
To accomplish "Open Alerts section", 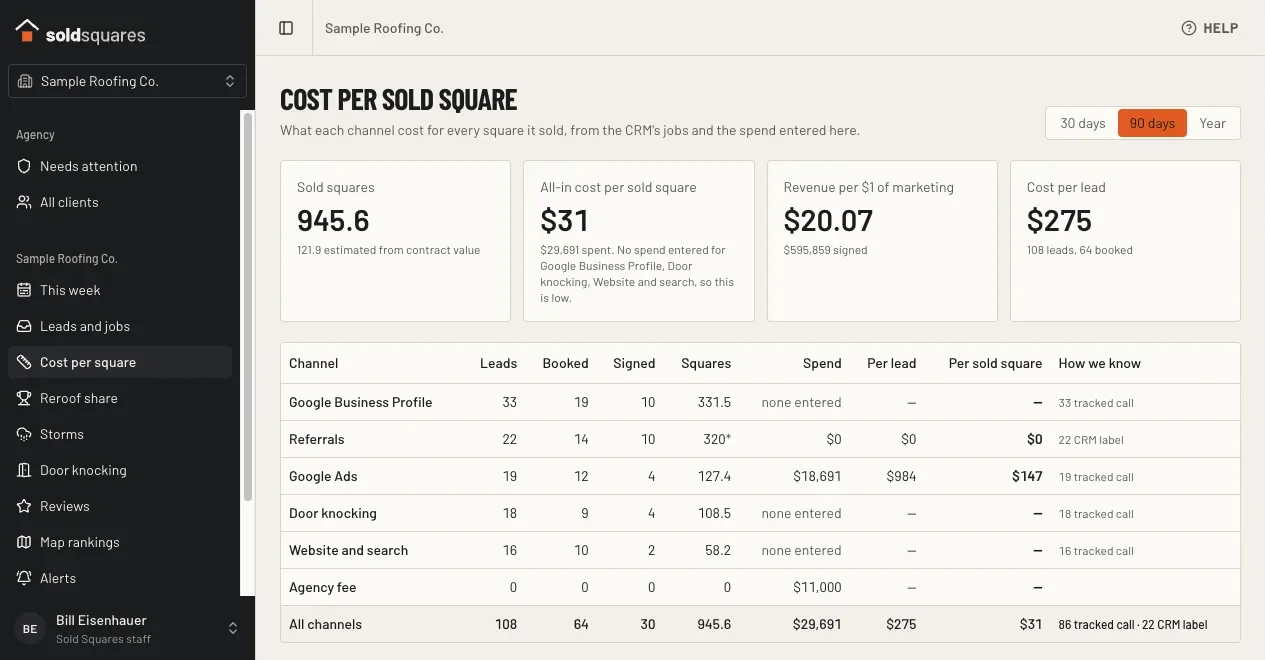I will [x=120, y=578].
